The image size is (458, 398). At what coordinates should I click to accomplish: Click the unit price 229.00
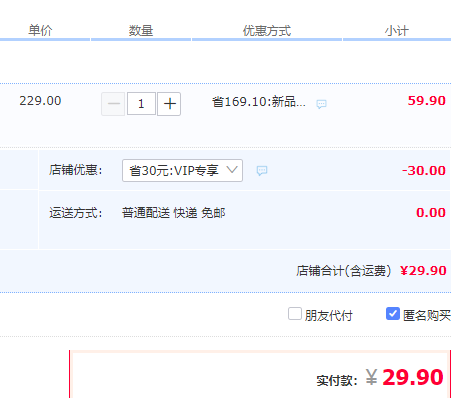(40, 101)
